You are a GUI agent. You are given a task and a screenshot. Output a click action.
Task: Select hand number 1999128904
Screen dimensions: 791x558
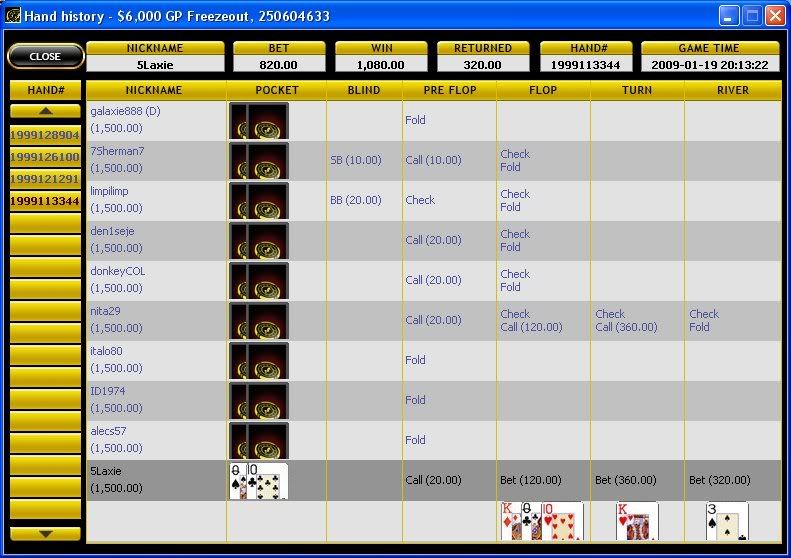coord(45,135)
